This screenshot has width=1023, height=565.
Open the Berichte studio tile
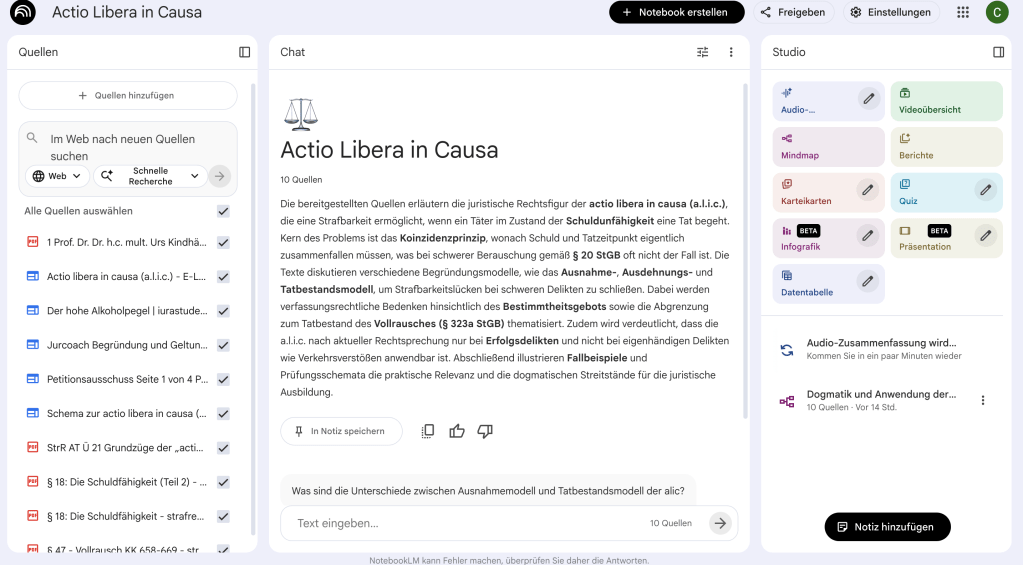click(946, 147)
